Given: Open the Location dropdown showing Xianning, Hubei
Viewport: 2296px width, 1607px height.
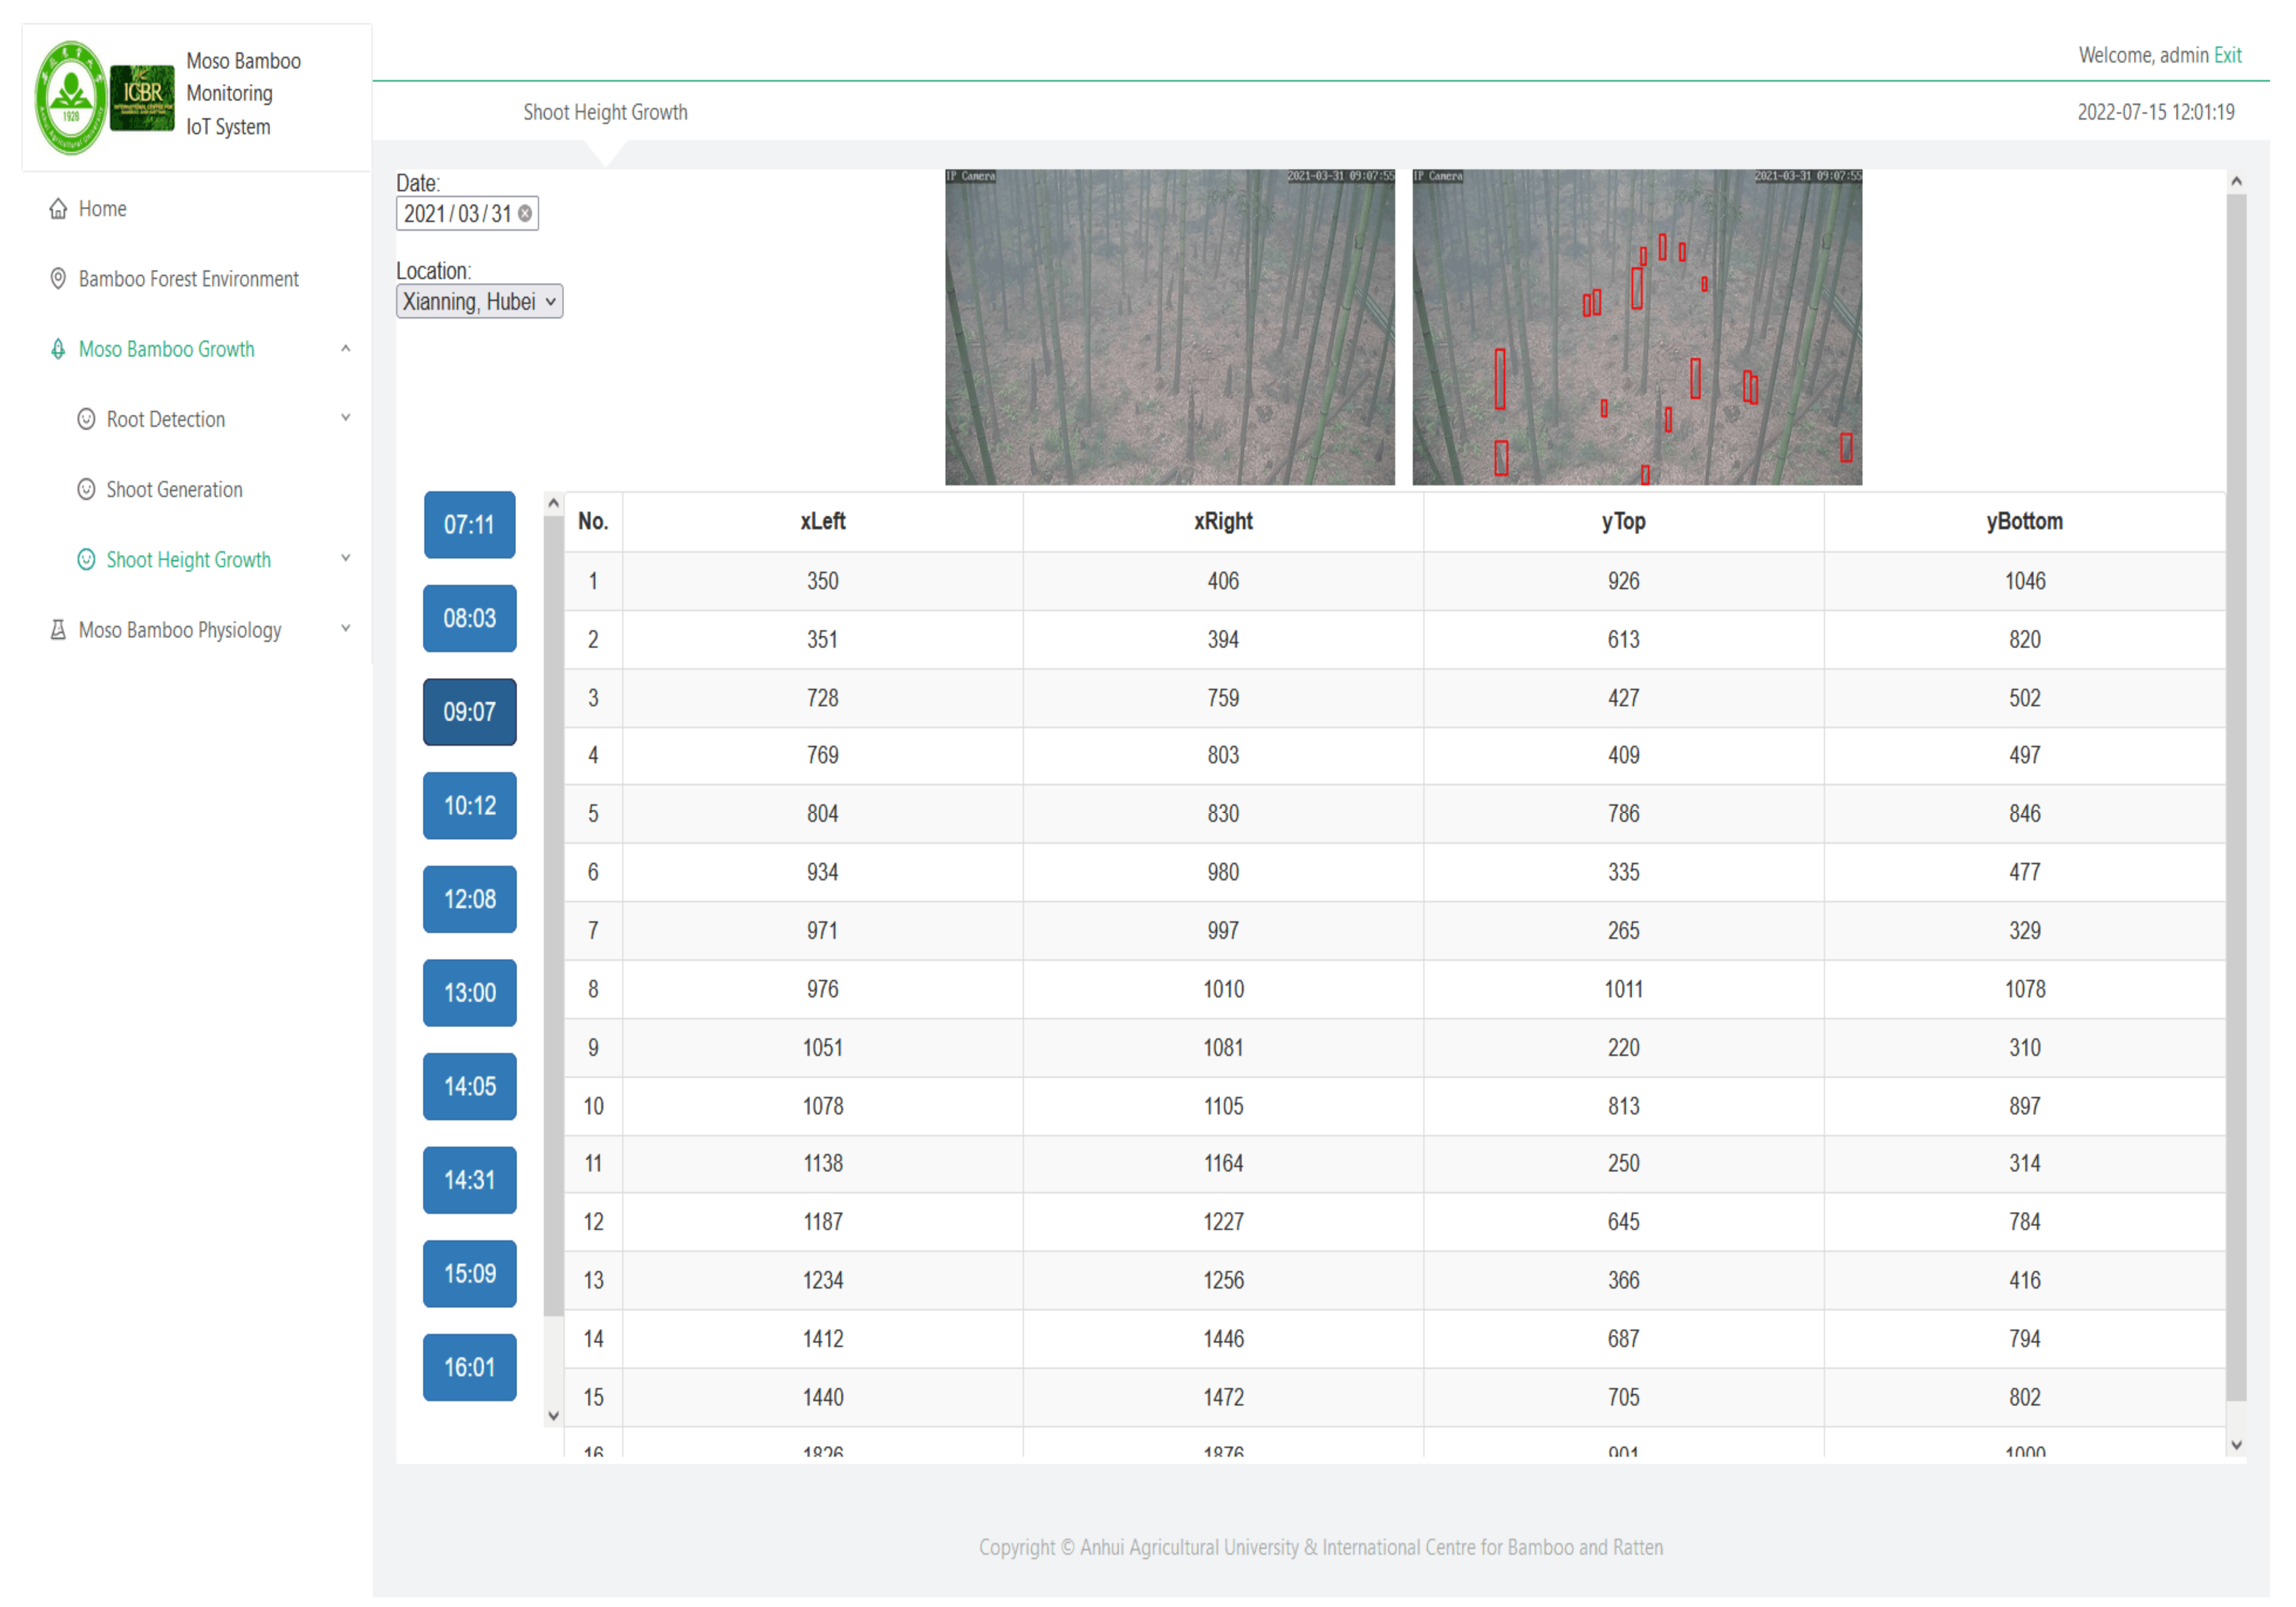Looking at the screenshot, I should point(479,302).
